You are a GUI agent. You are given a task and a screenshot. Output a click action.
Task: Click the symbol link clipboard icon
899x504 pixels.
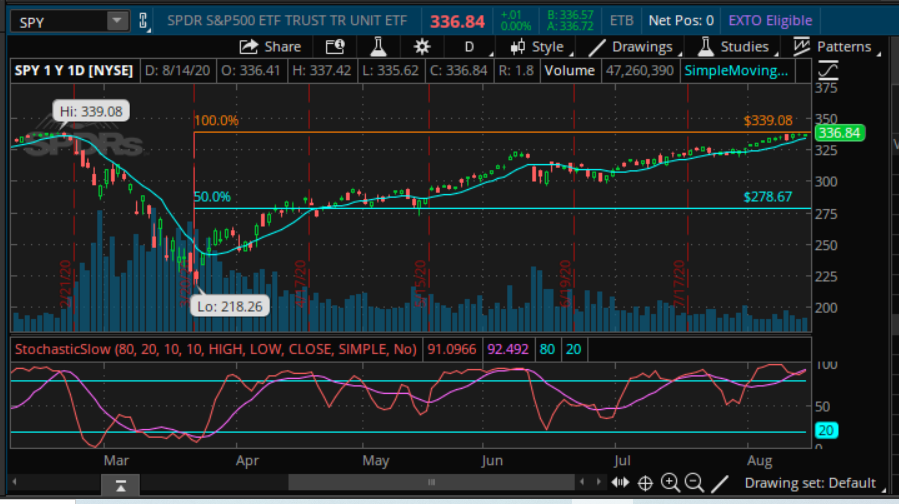[143, 21]
